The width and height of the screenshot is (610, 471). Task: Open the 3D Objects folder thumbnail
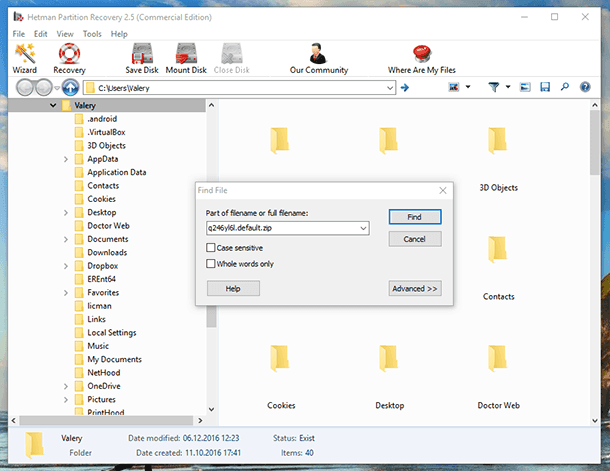click(498, 140)
